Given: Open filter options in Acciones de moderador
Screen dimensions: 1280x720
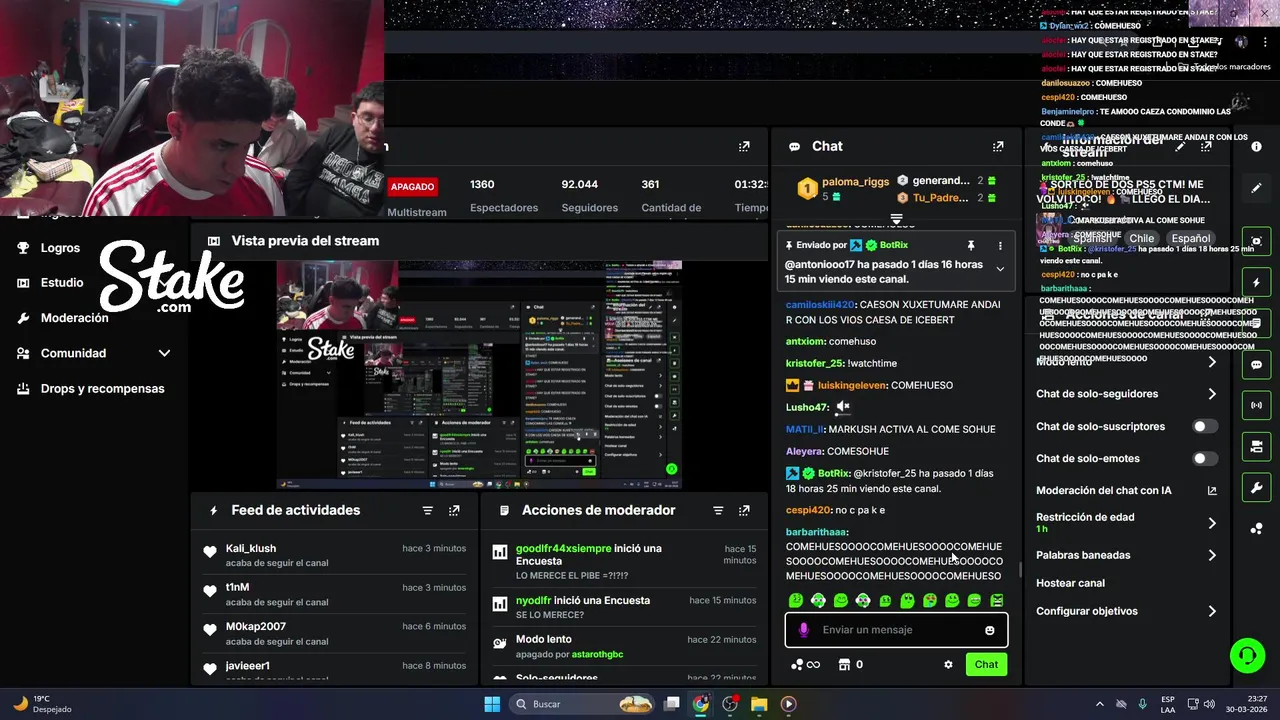Looking at the screenshot, I should click(718, 510).
